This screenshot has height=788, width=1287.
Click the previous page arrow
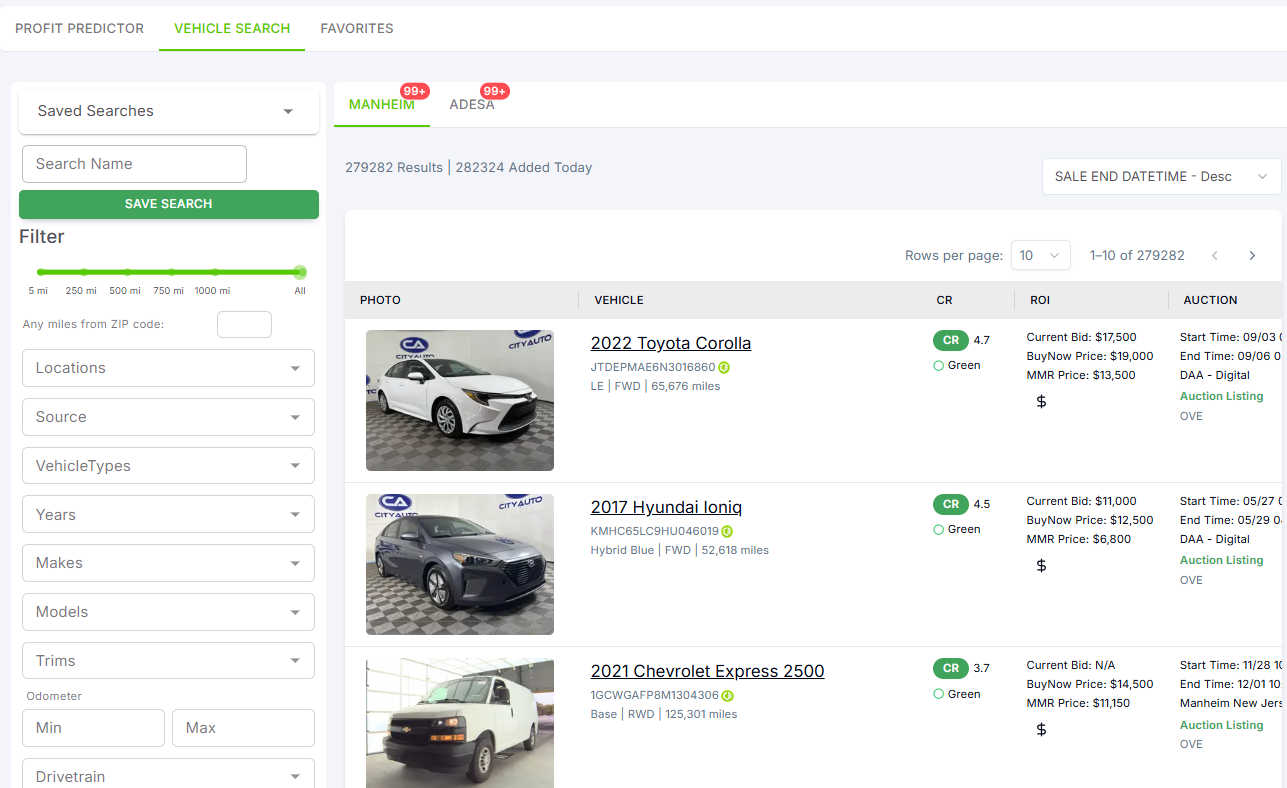[1215, 256]
